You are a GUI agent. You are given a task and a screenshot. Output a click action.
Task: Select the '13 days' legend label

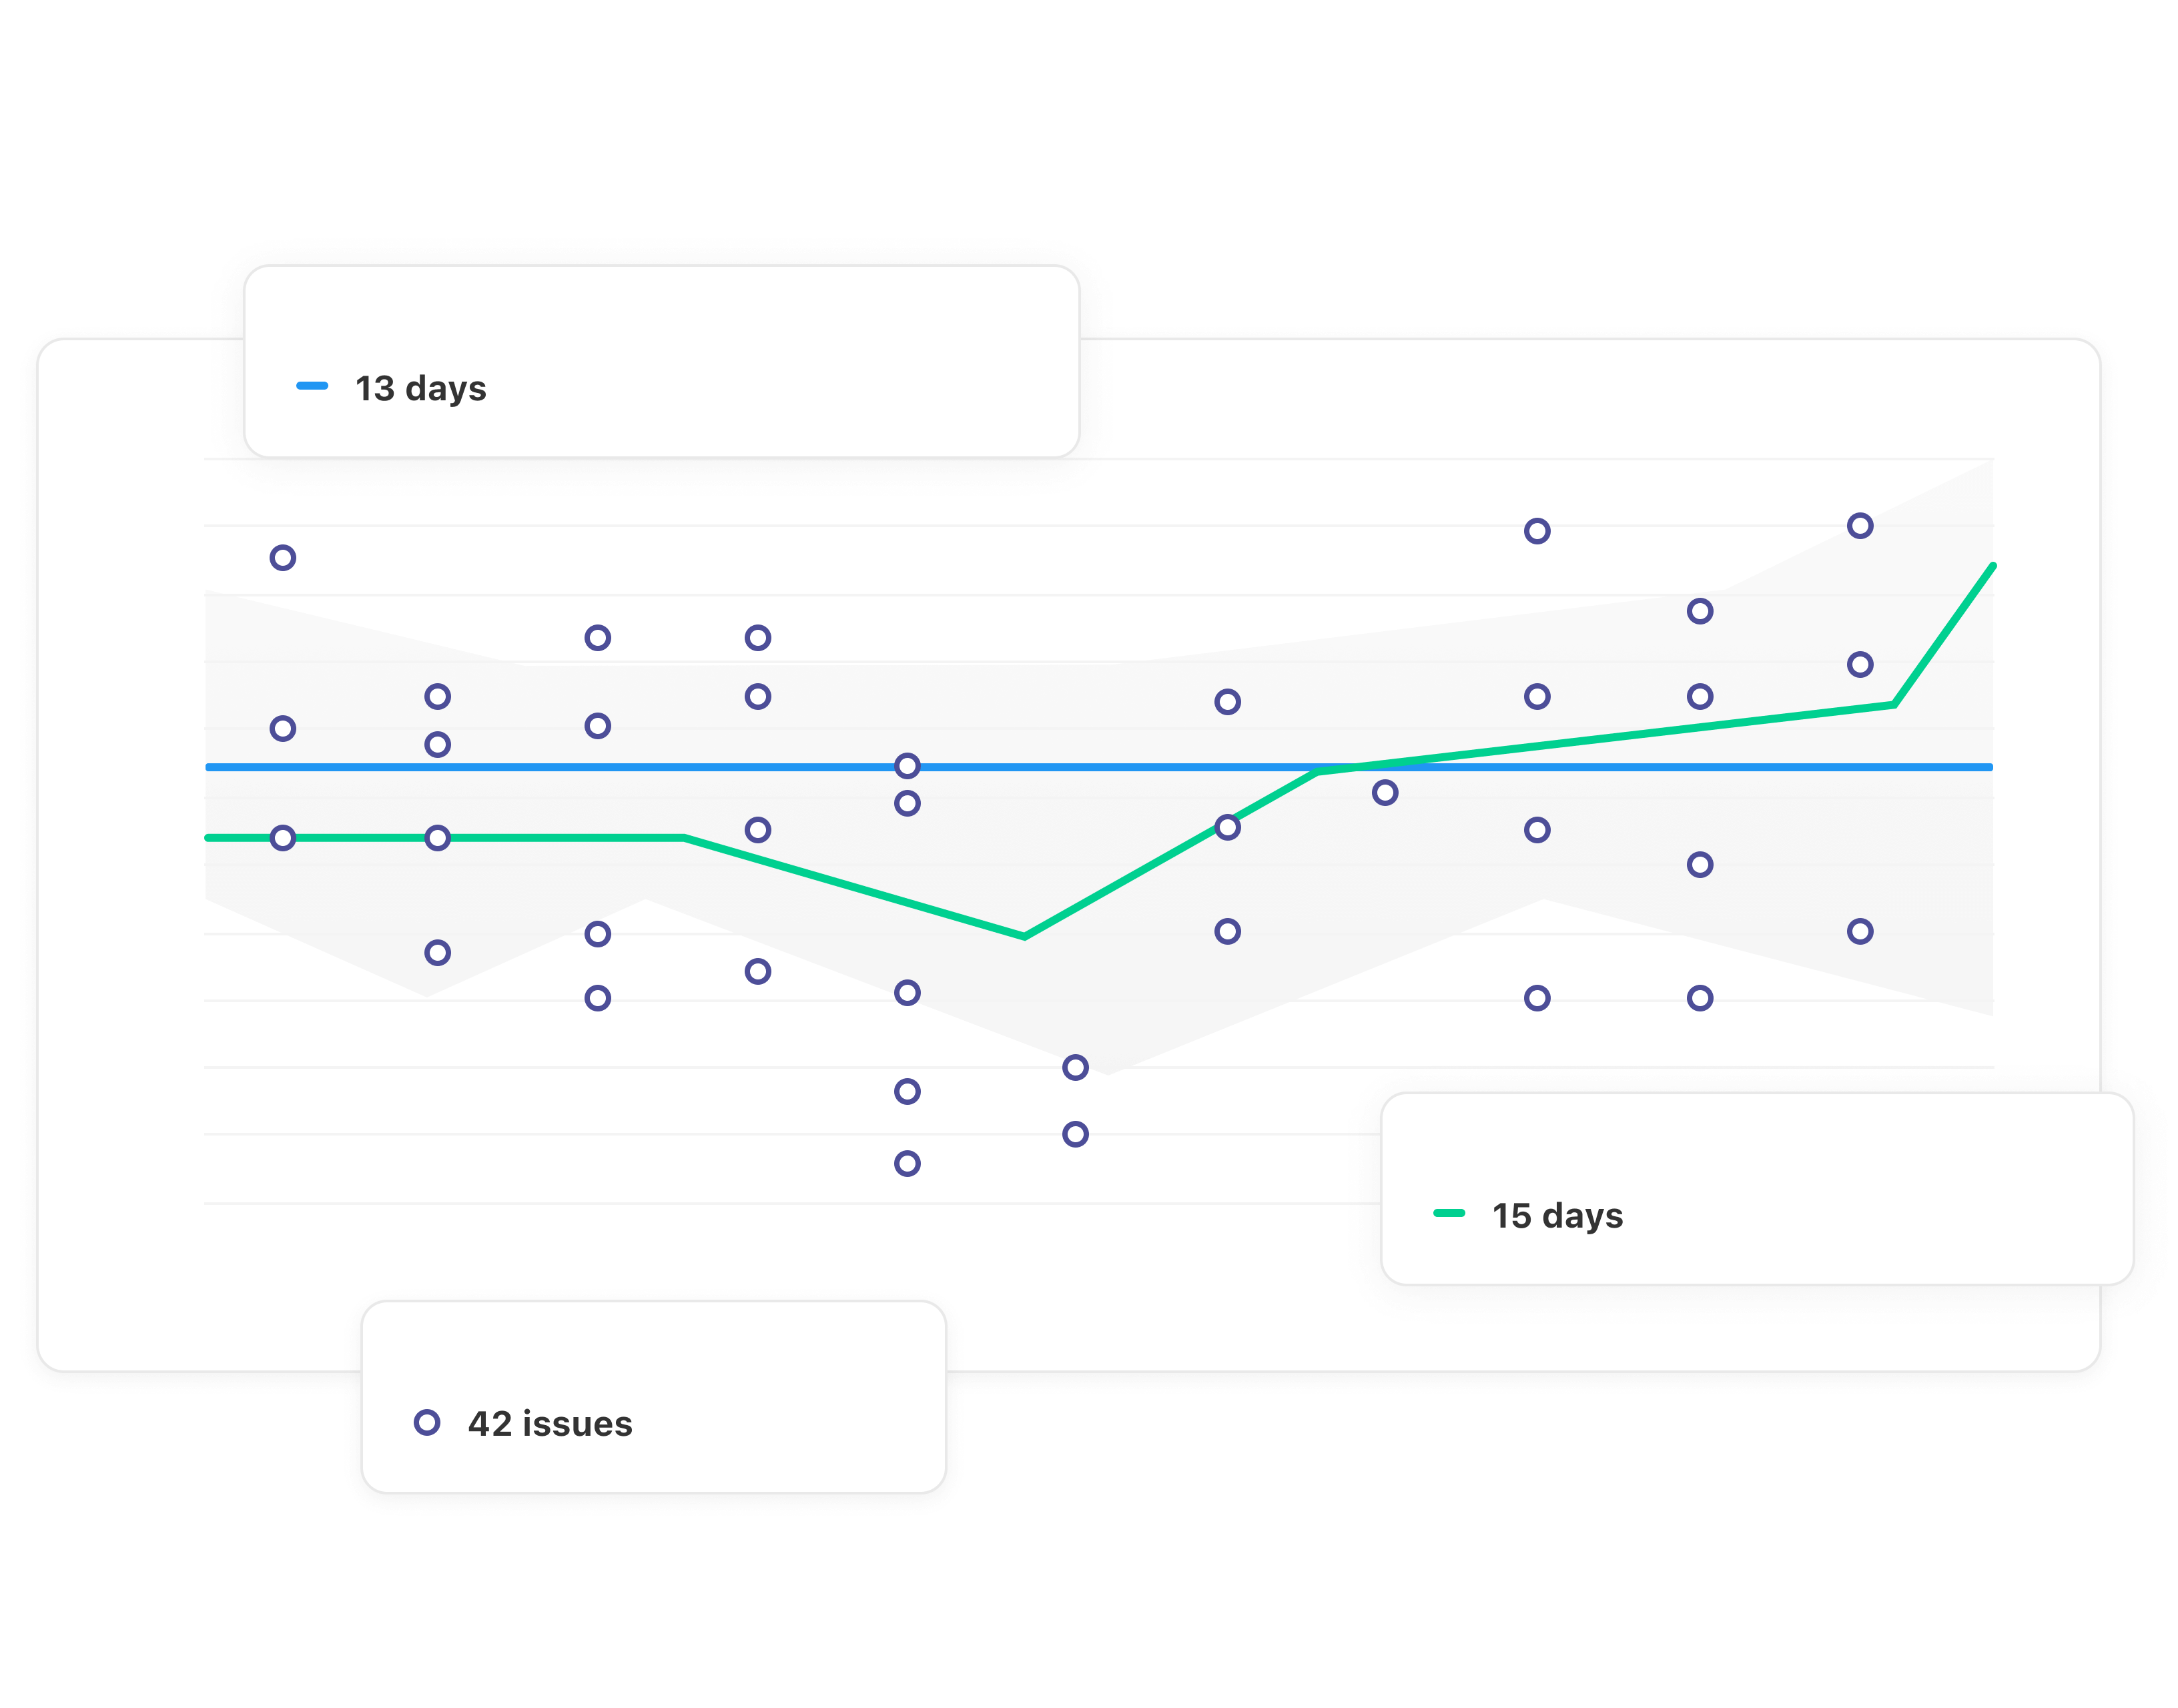point(420,388)
